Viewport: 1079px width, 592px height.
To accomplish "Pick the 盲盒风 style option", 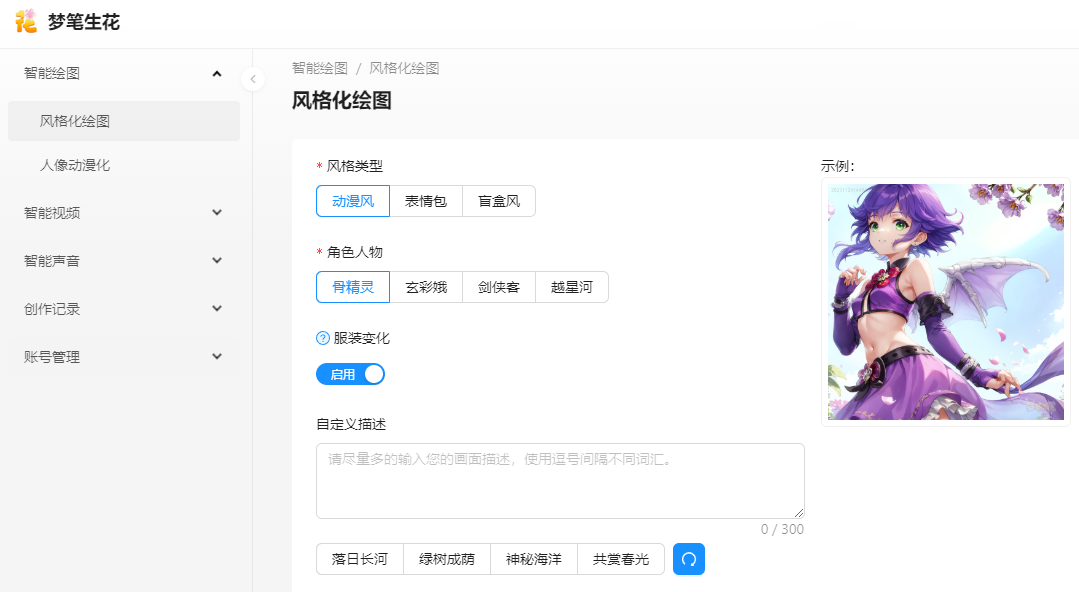I will (x=499, y=201).
